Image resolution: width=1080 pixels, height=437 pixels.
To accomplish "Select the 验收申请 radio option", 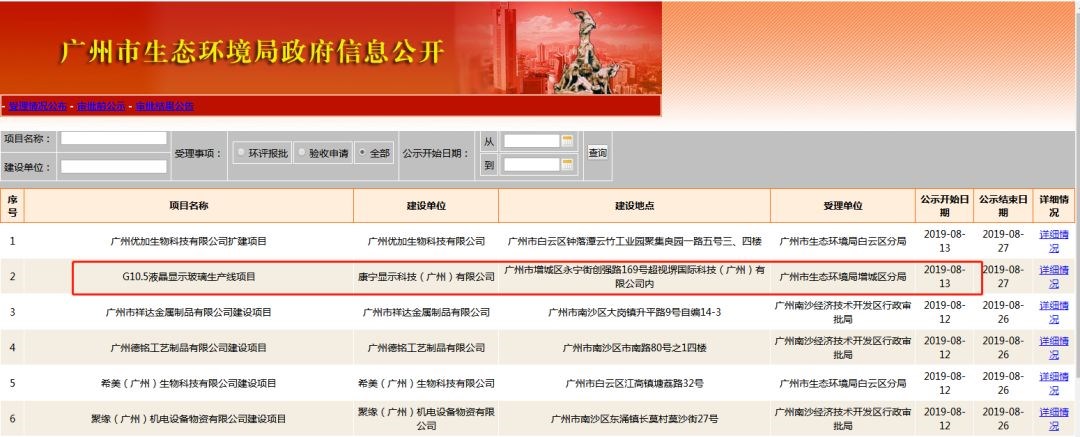I will 301,153.
